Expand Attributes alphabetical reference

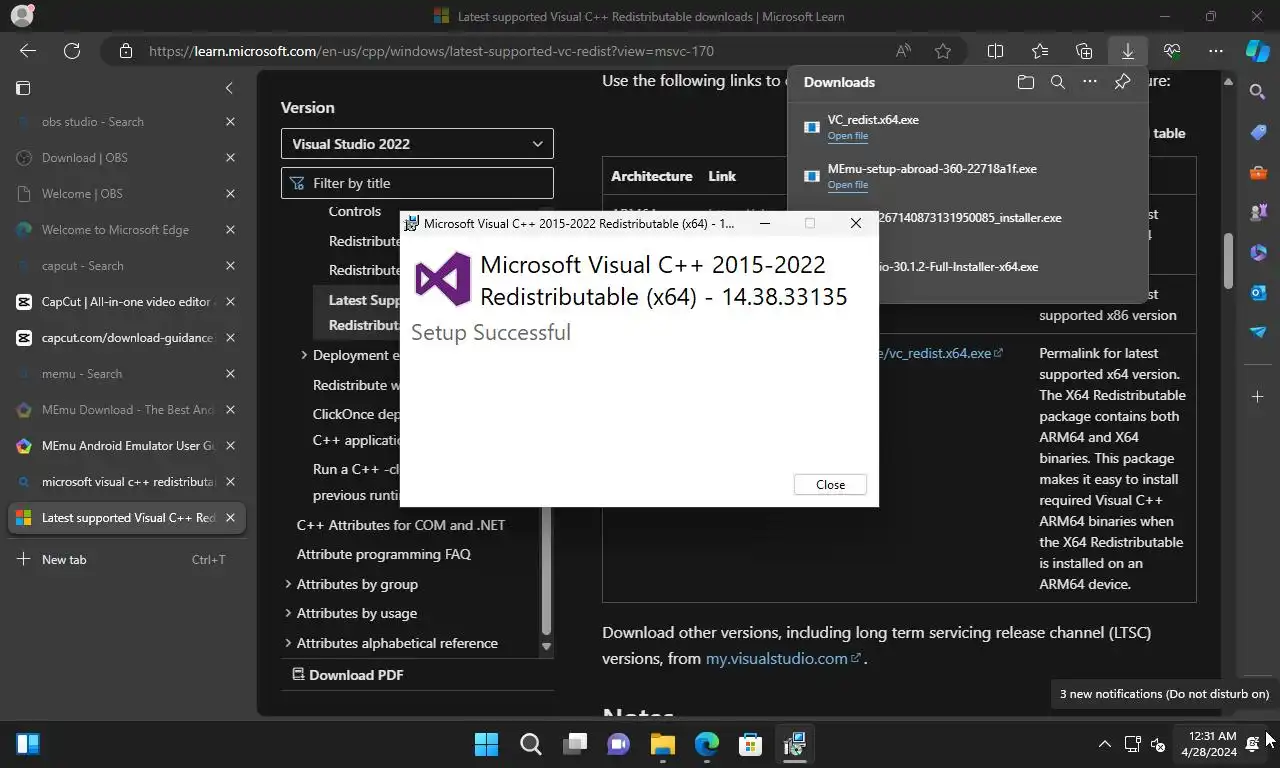pos(288,643)
